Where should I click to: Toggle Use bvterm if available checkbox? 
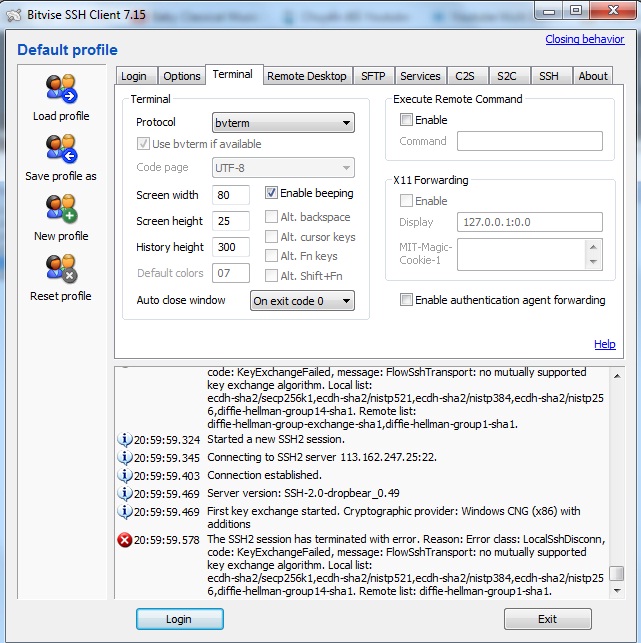tap(143, 144)
